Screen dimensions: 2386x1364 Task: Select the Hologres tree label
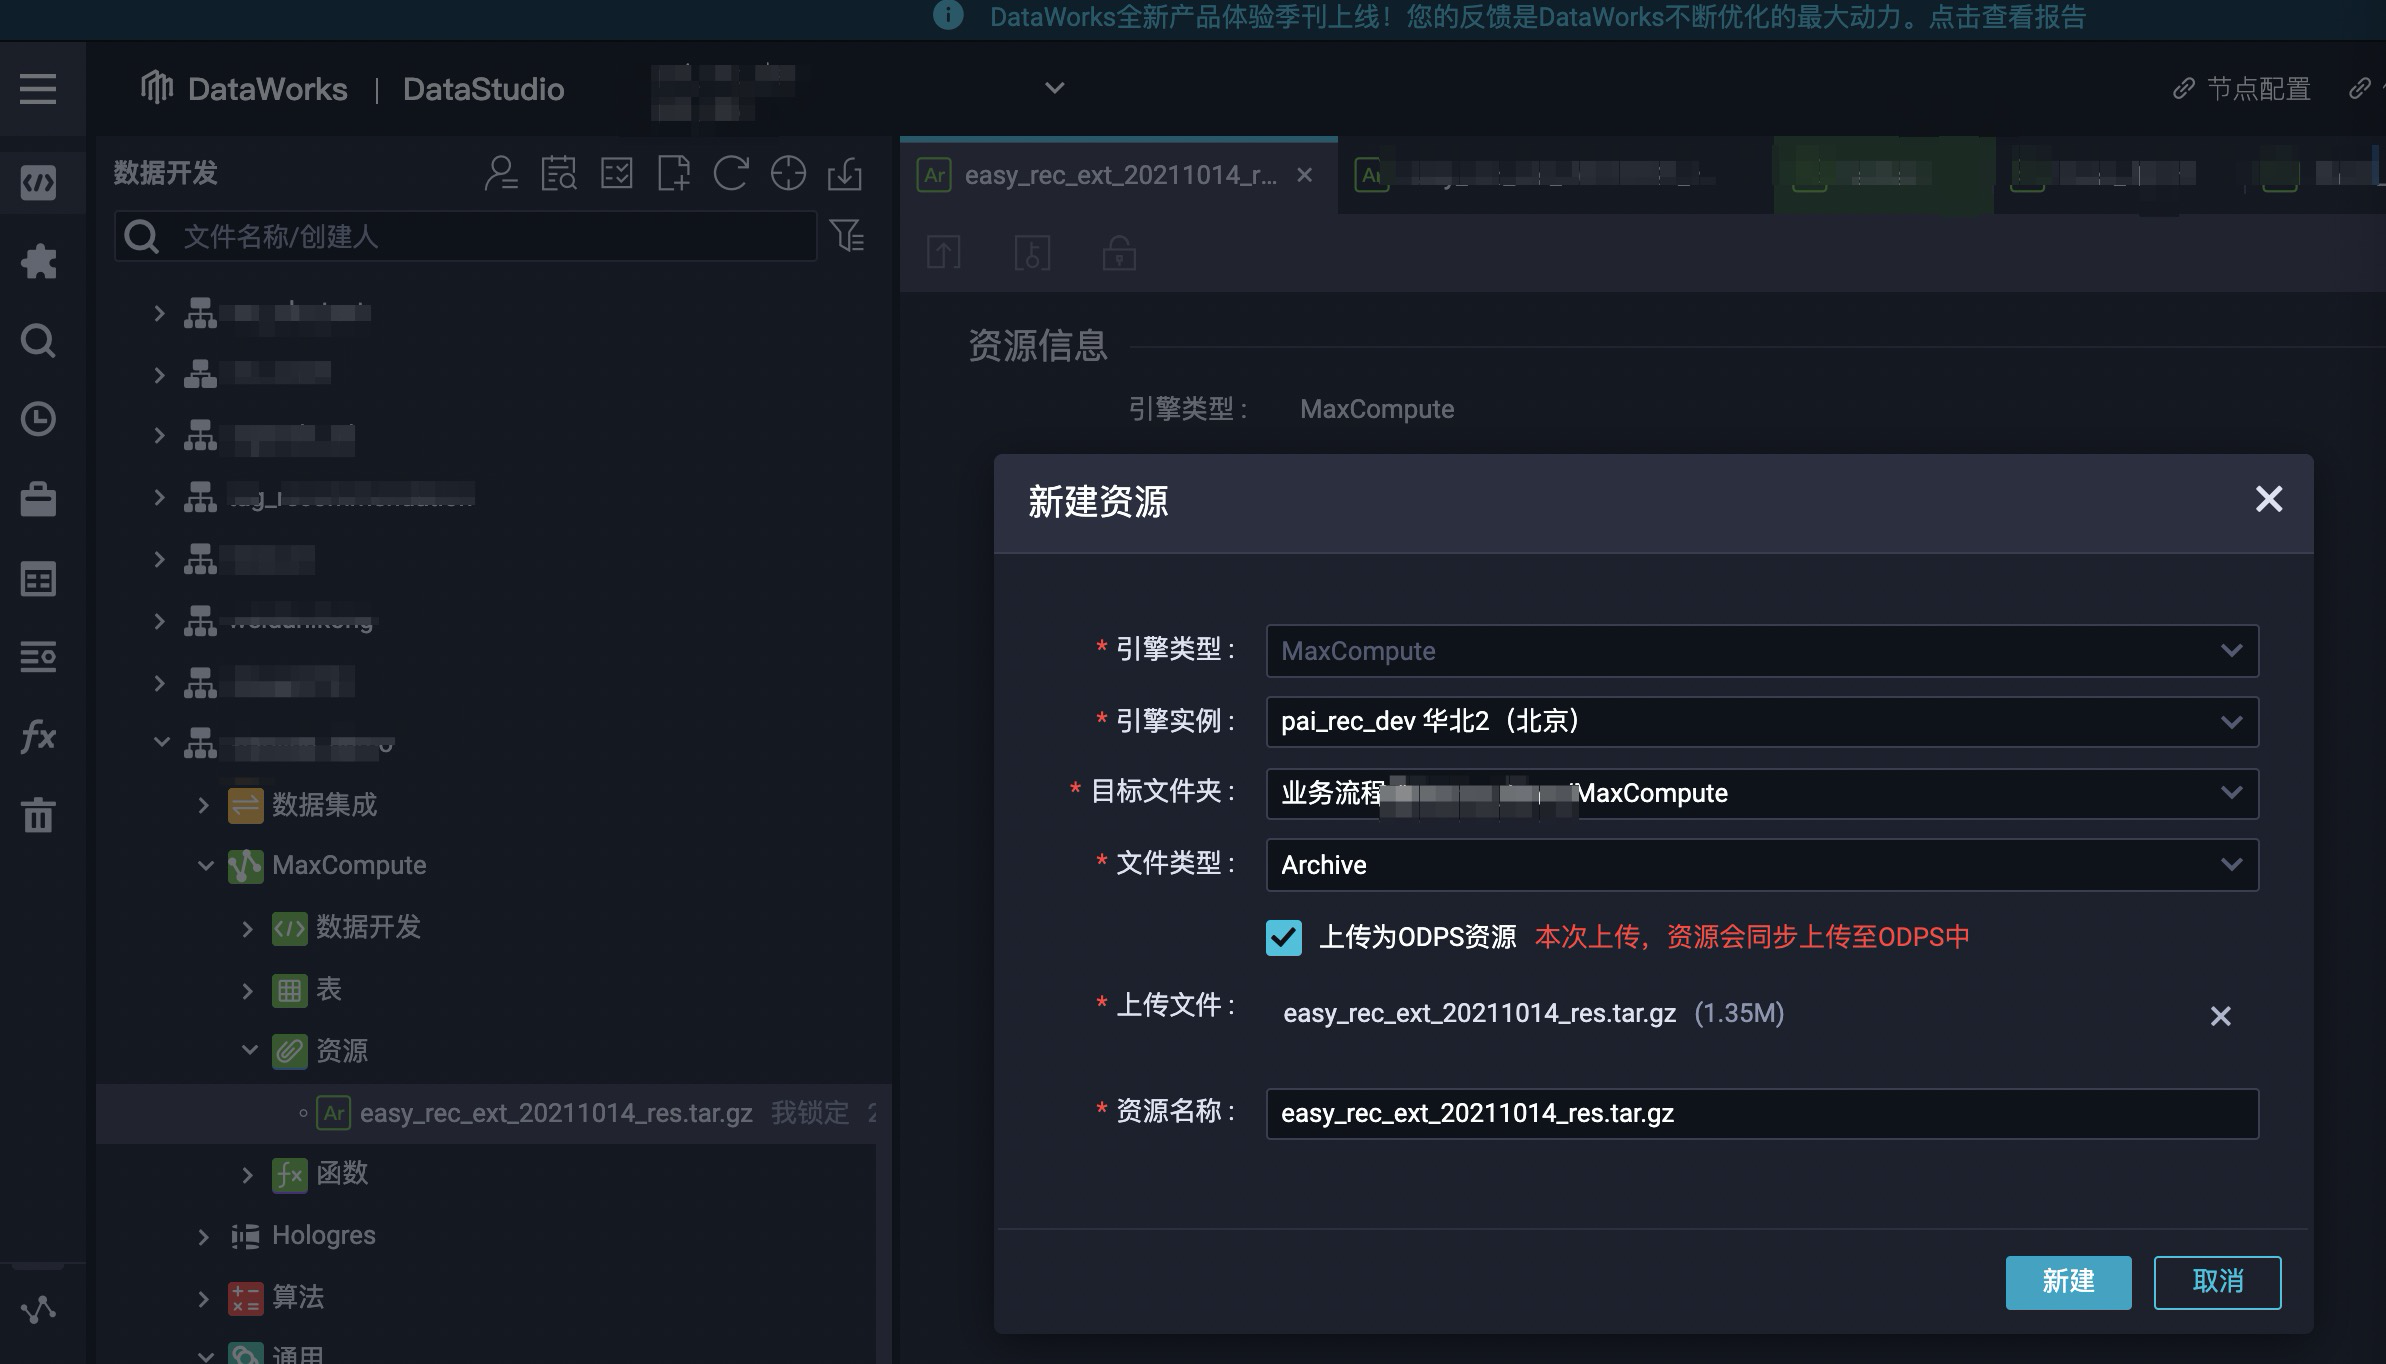[x=323, y=1236]
